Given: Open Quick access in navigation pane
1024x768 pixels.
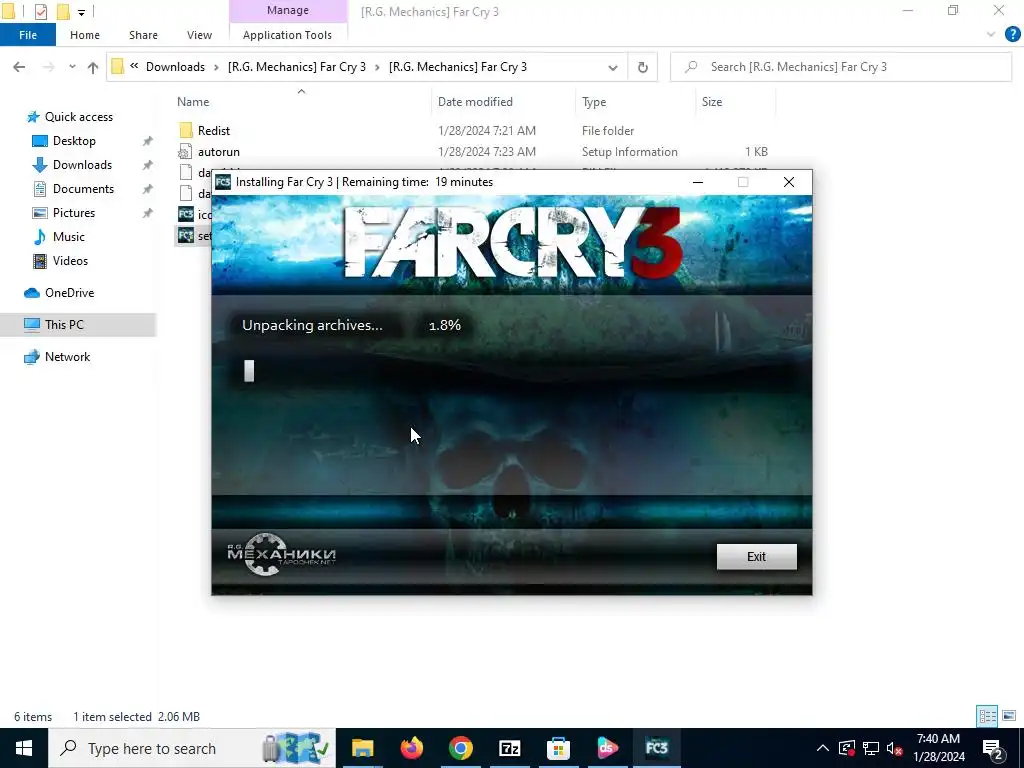Looking at the screenshot, I should [x=78, y=117].
